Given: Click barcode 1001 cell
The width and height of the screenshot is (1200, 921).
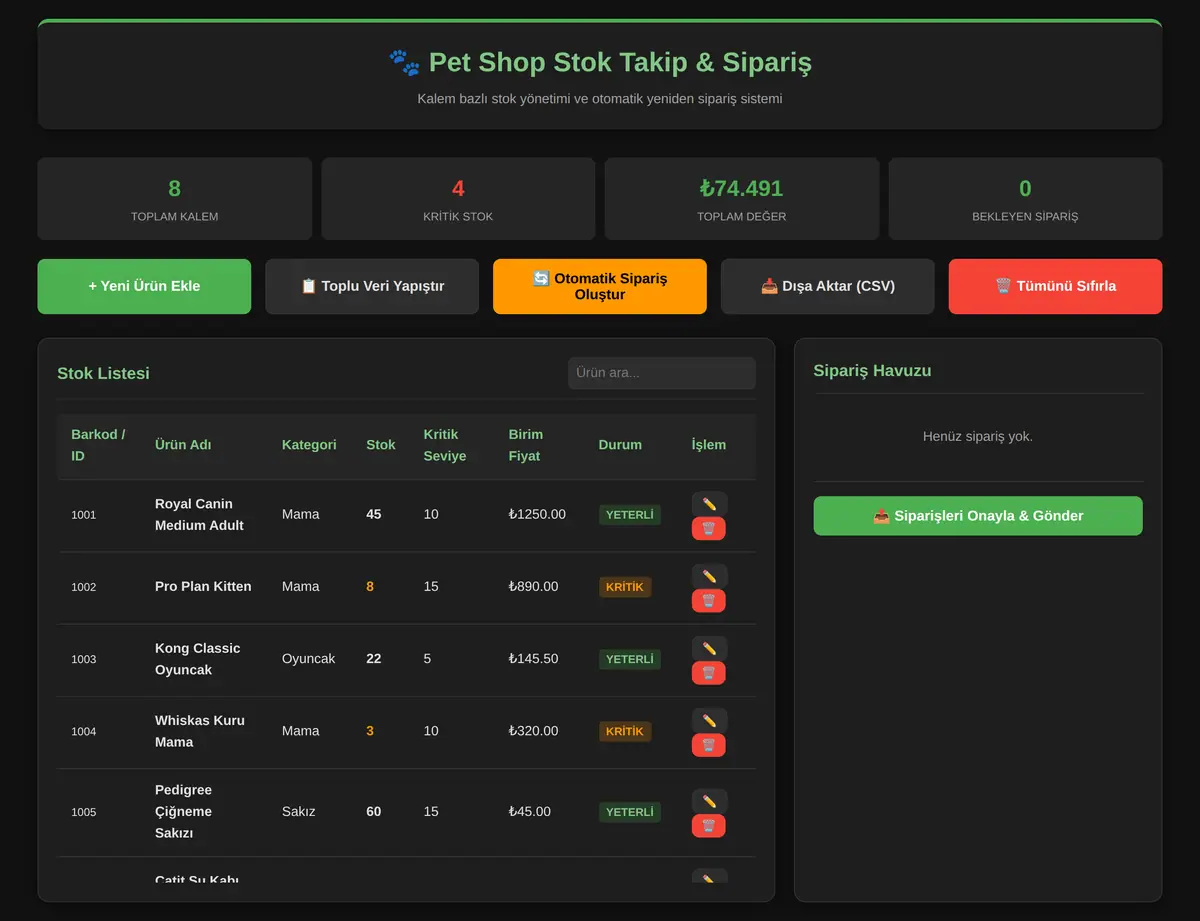Looking at the screenshot, I should (84, 515).
